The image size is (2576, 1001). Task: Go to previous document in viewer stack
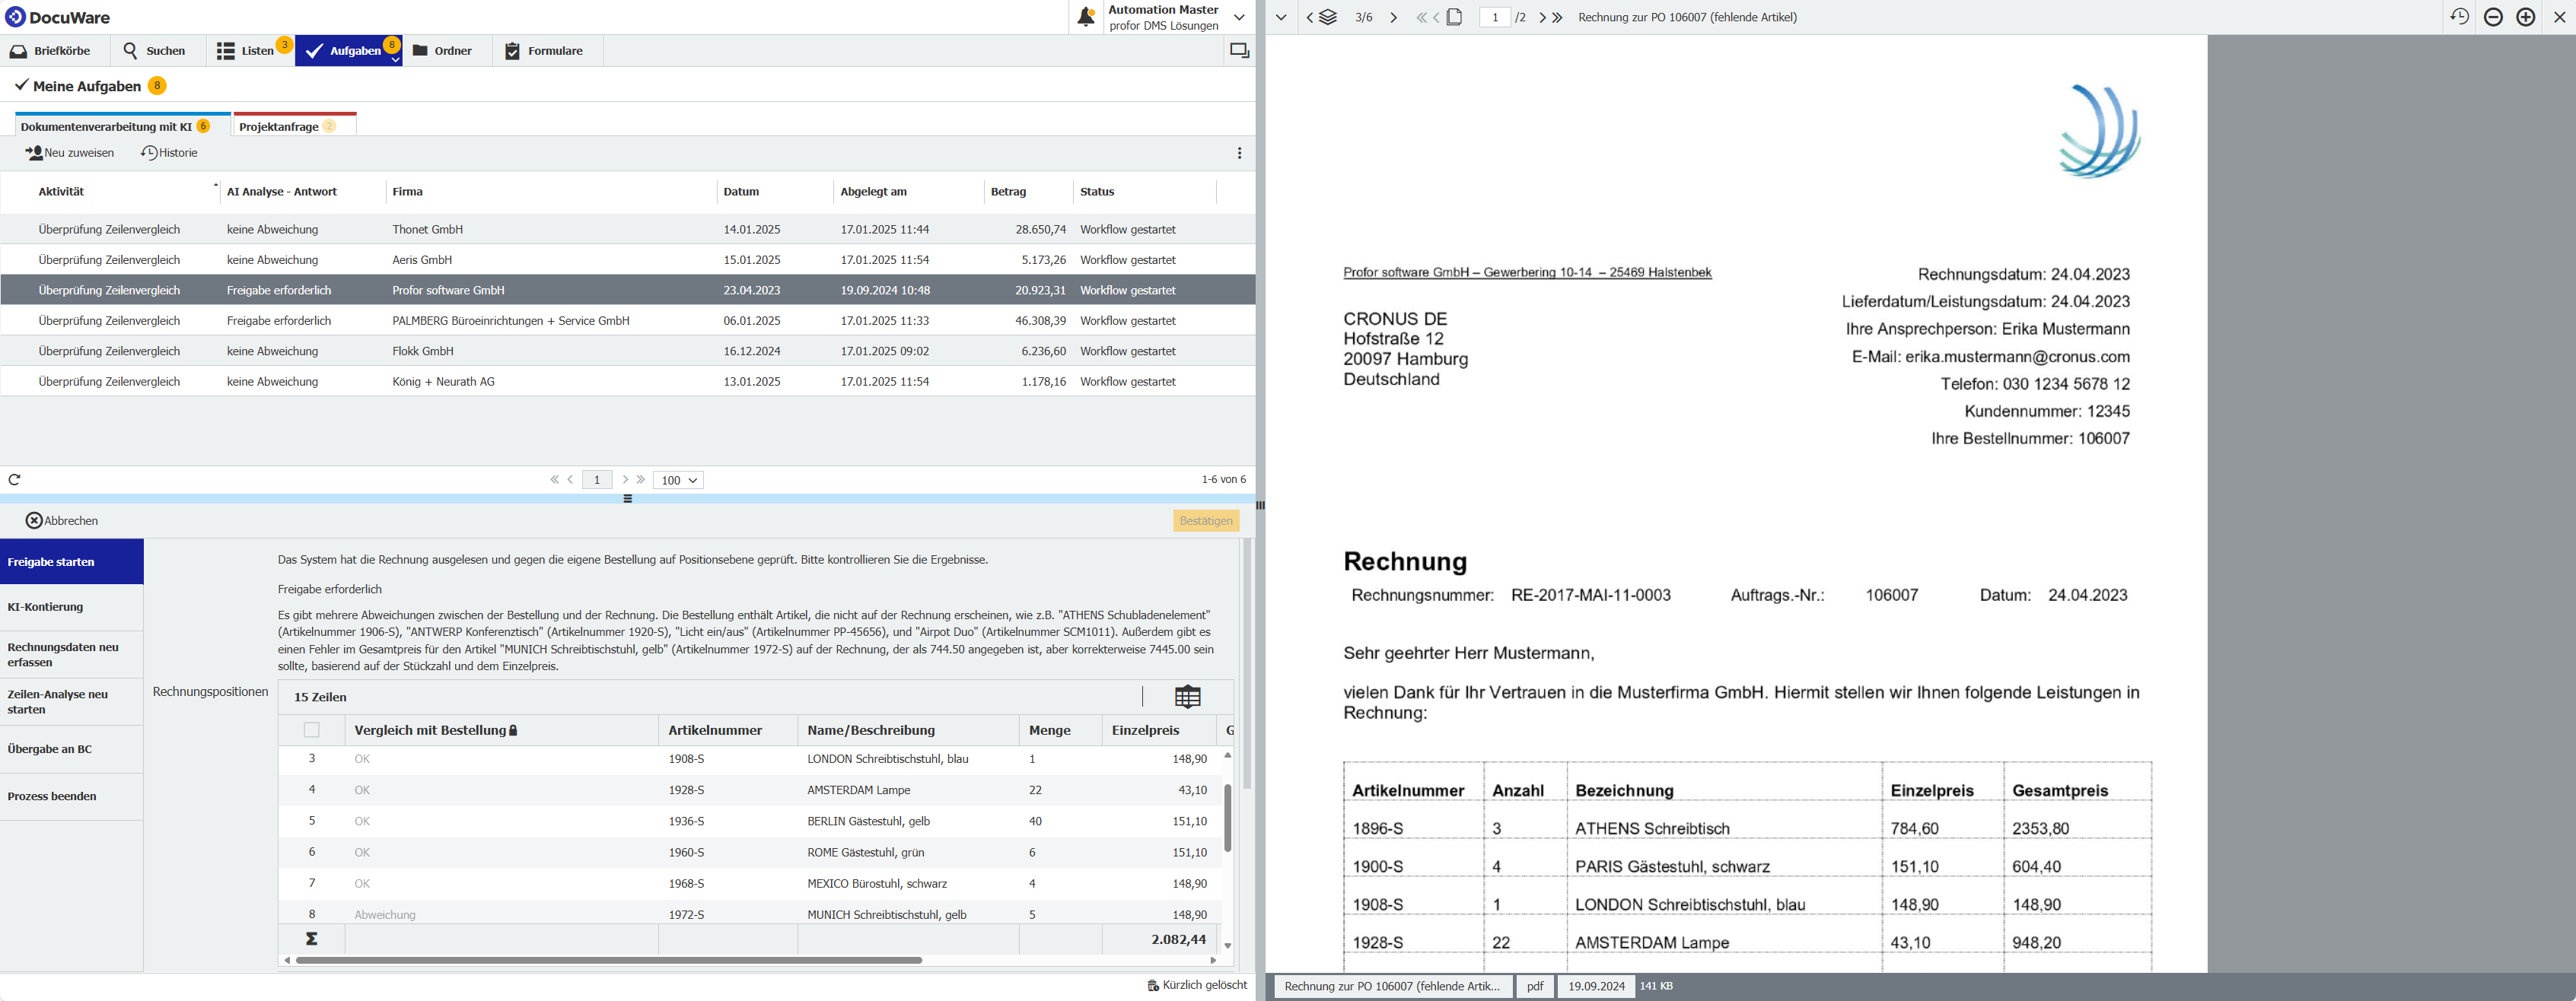click(1310, 17)
